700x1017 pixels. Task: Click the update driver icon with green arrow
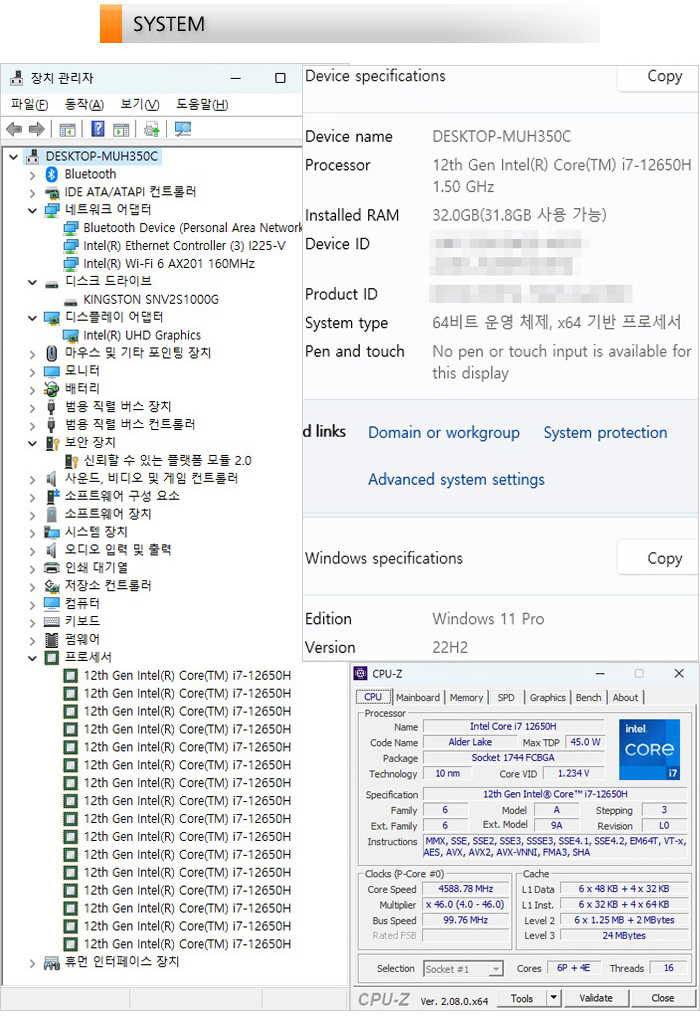152,130
